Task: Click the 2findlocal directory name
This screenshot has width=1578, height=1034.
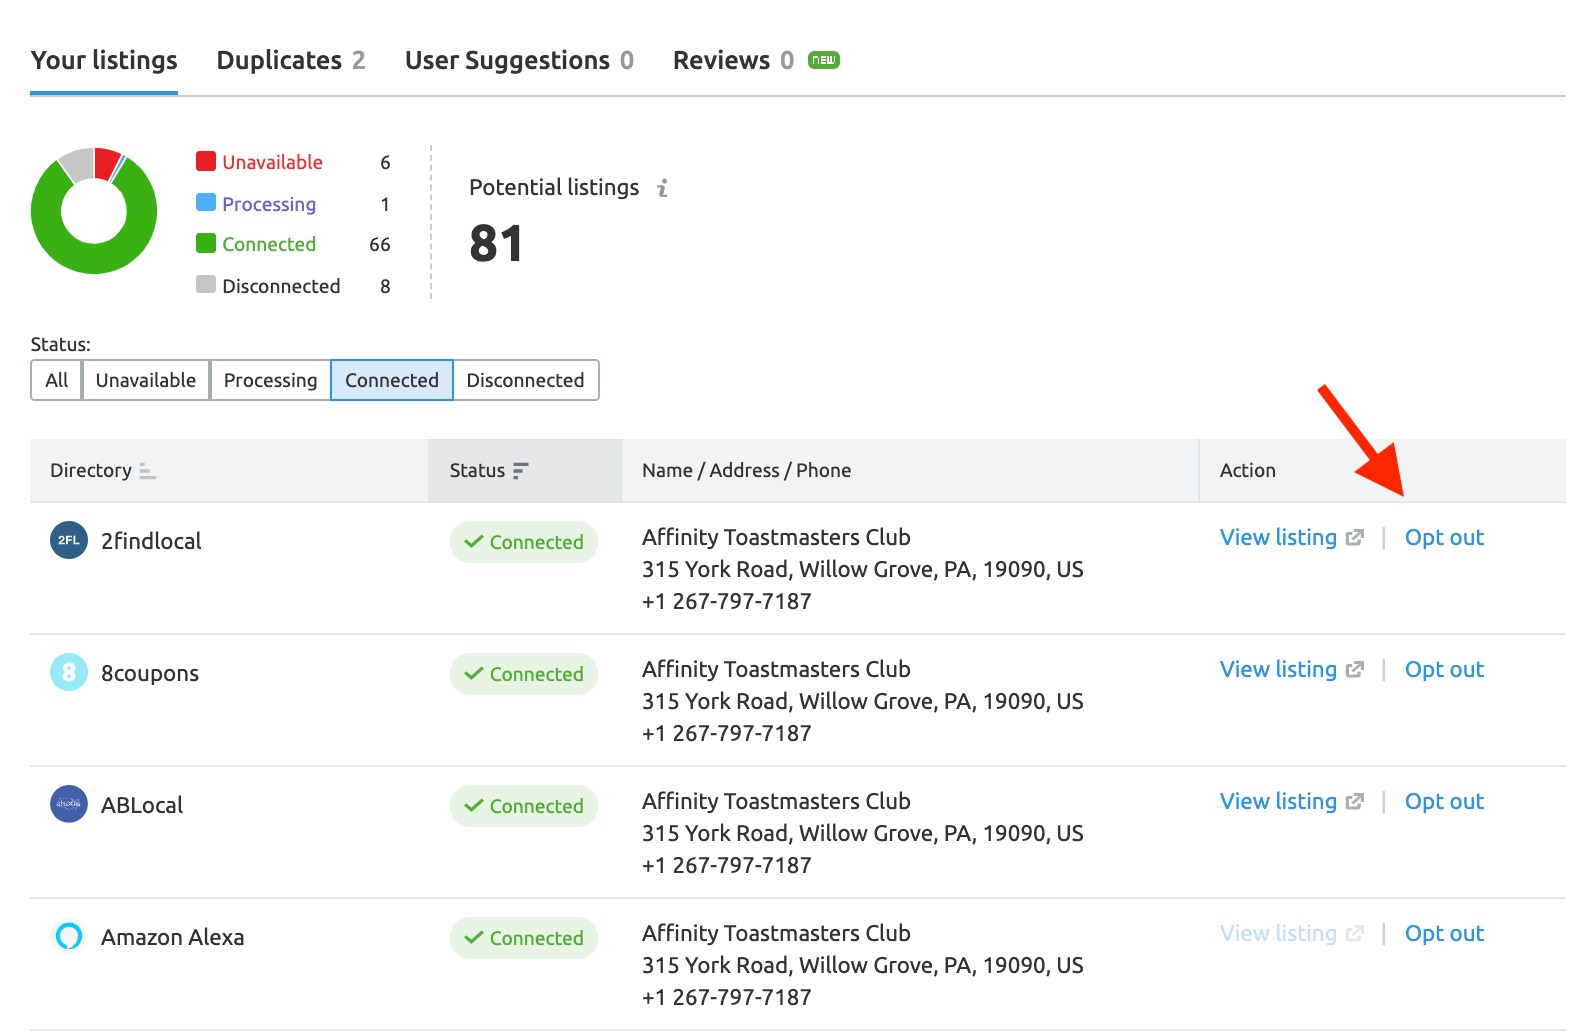Action: (151, 541)
